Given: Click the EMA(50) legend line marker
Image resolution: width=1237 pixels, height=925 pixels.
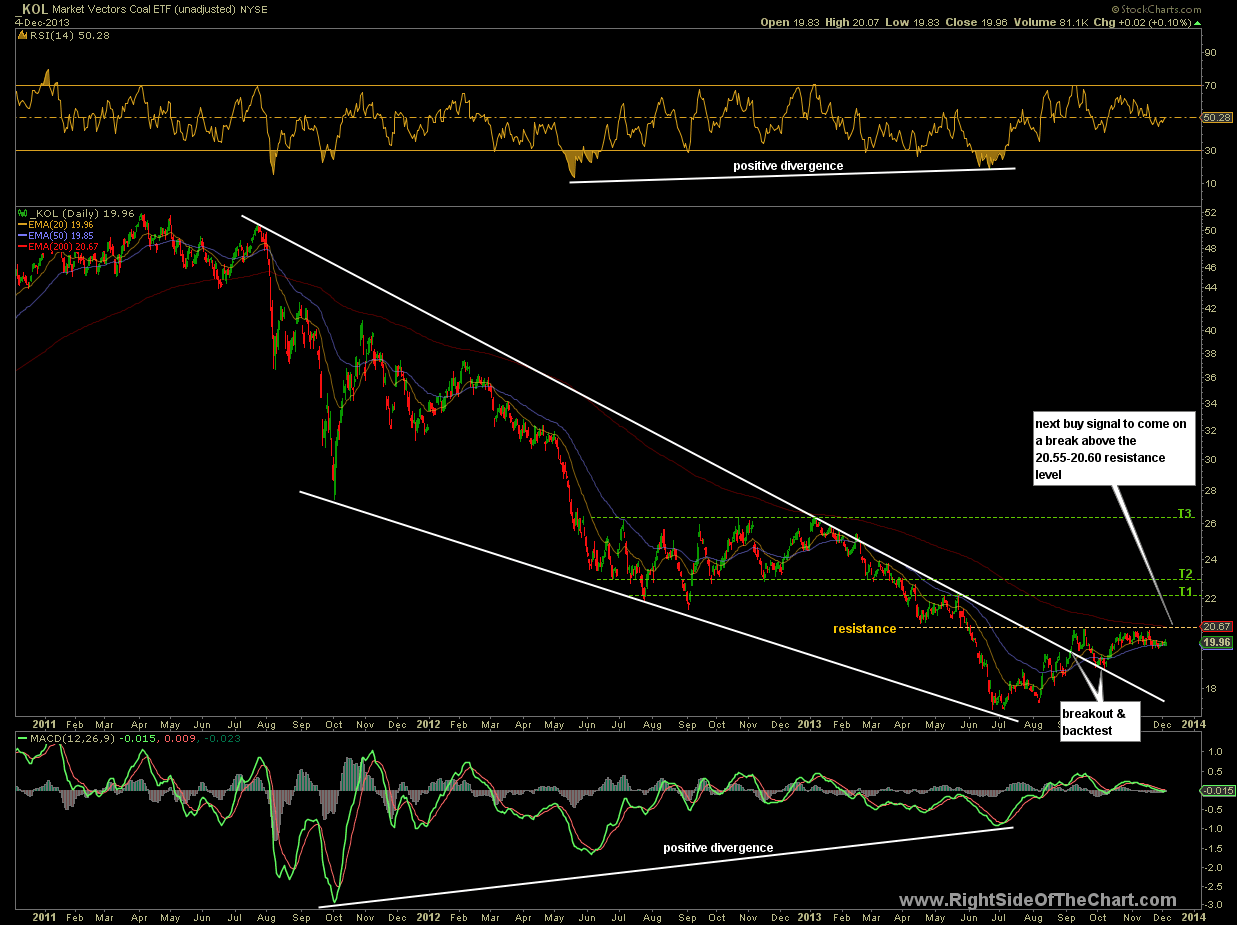Looking at the screenshot, I should click(23, 236).
